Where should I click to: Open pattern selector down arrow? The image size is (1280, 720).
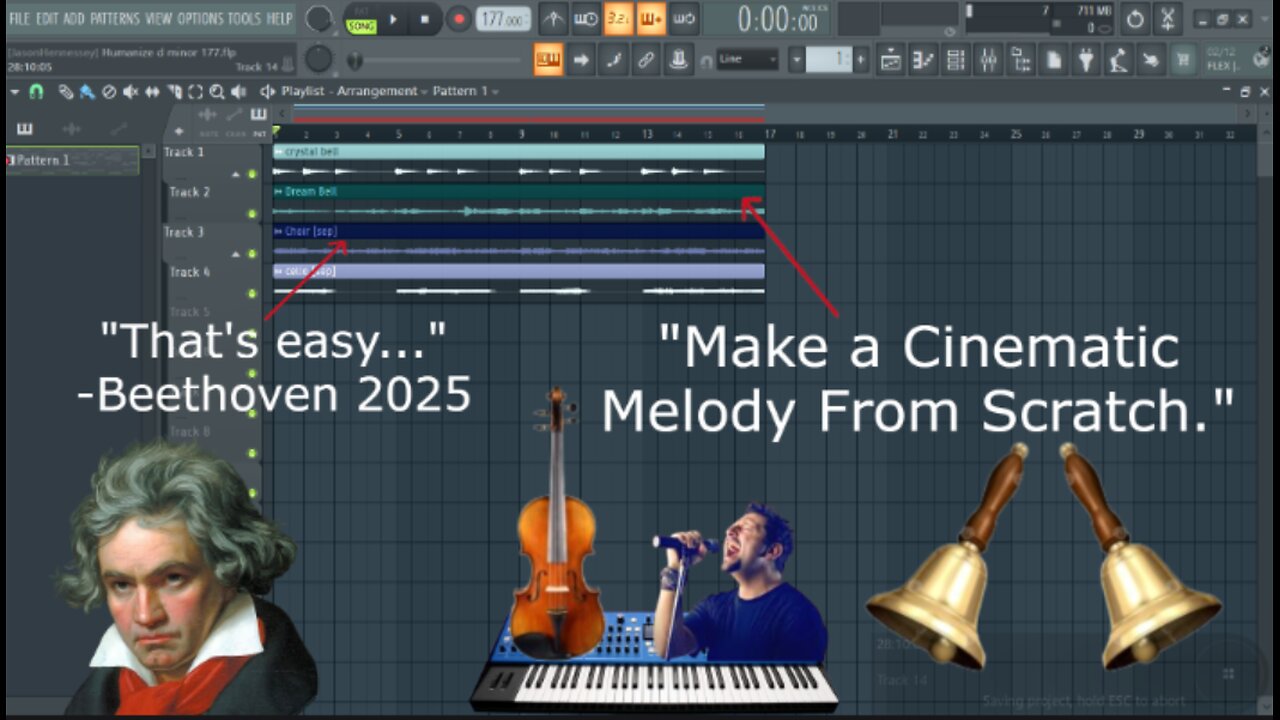coord(797,60)
